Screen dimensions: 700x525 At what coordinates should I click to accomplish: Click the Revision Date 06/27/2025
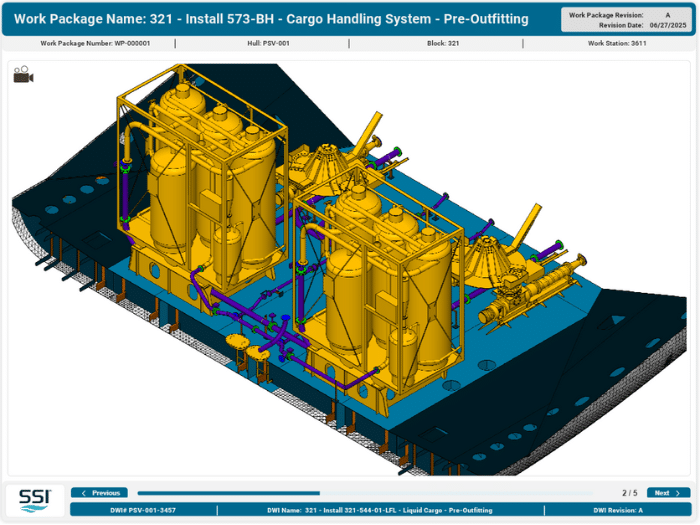(642, 25)
